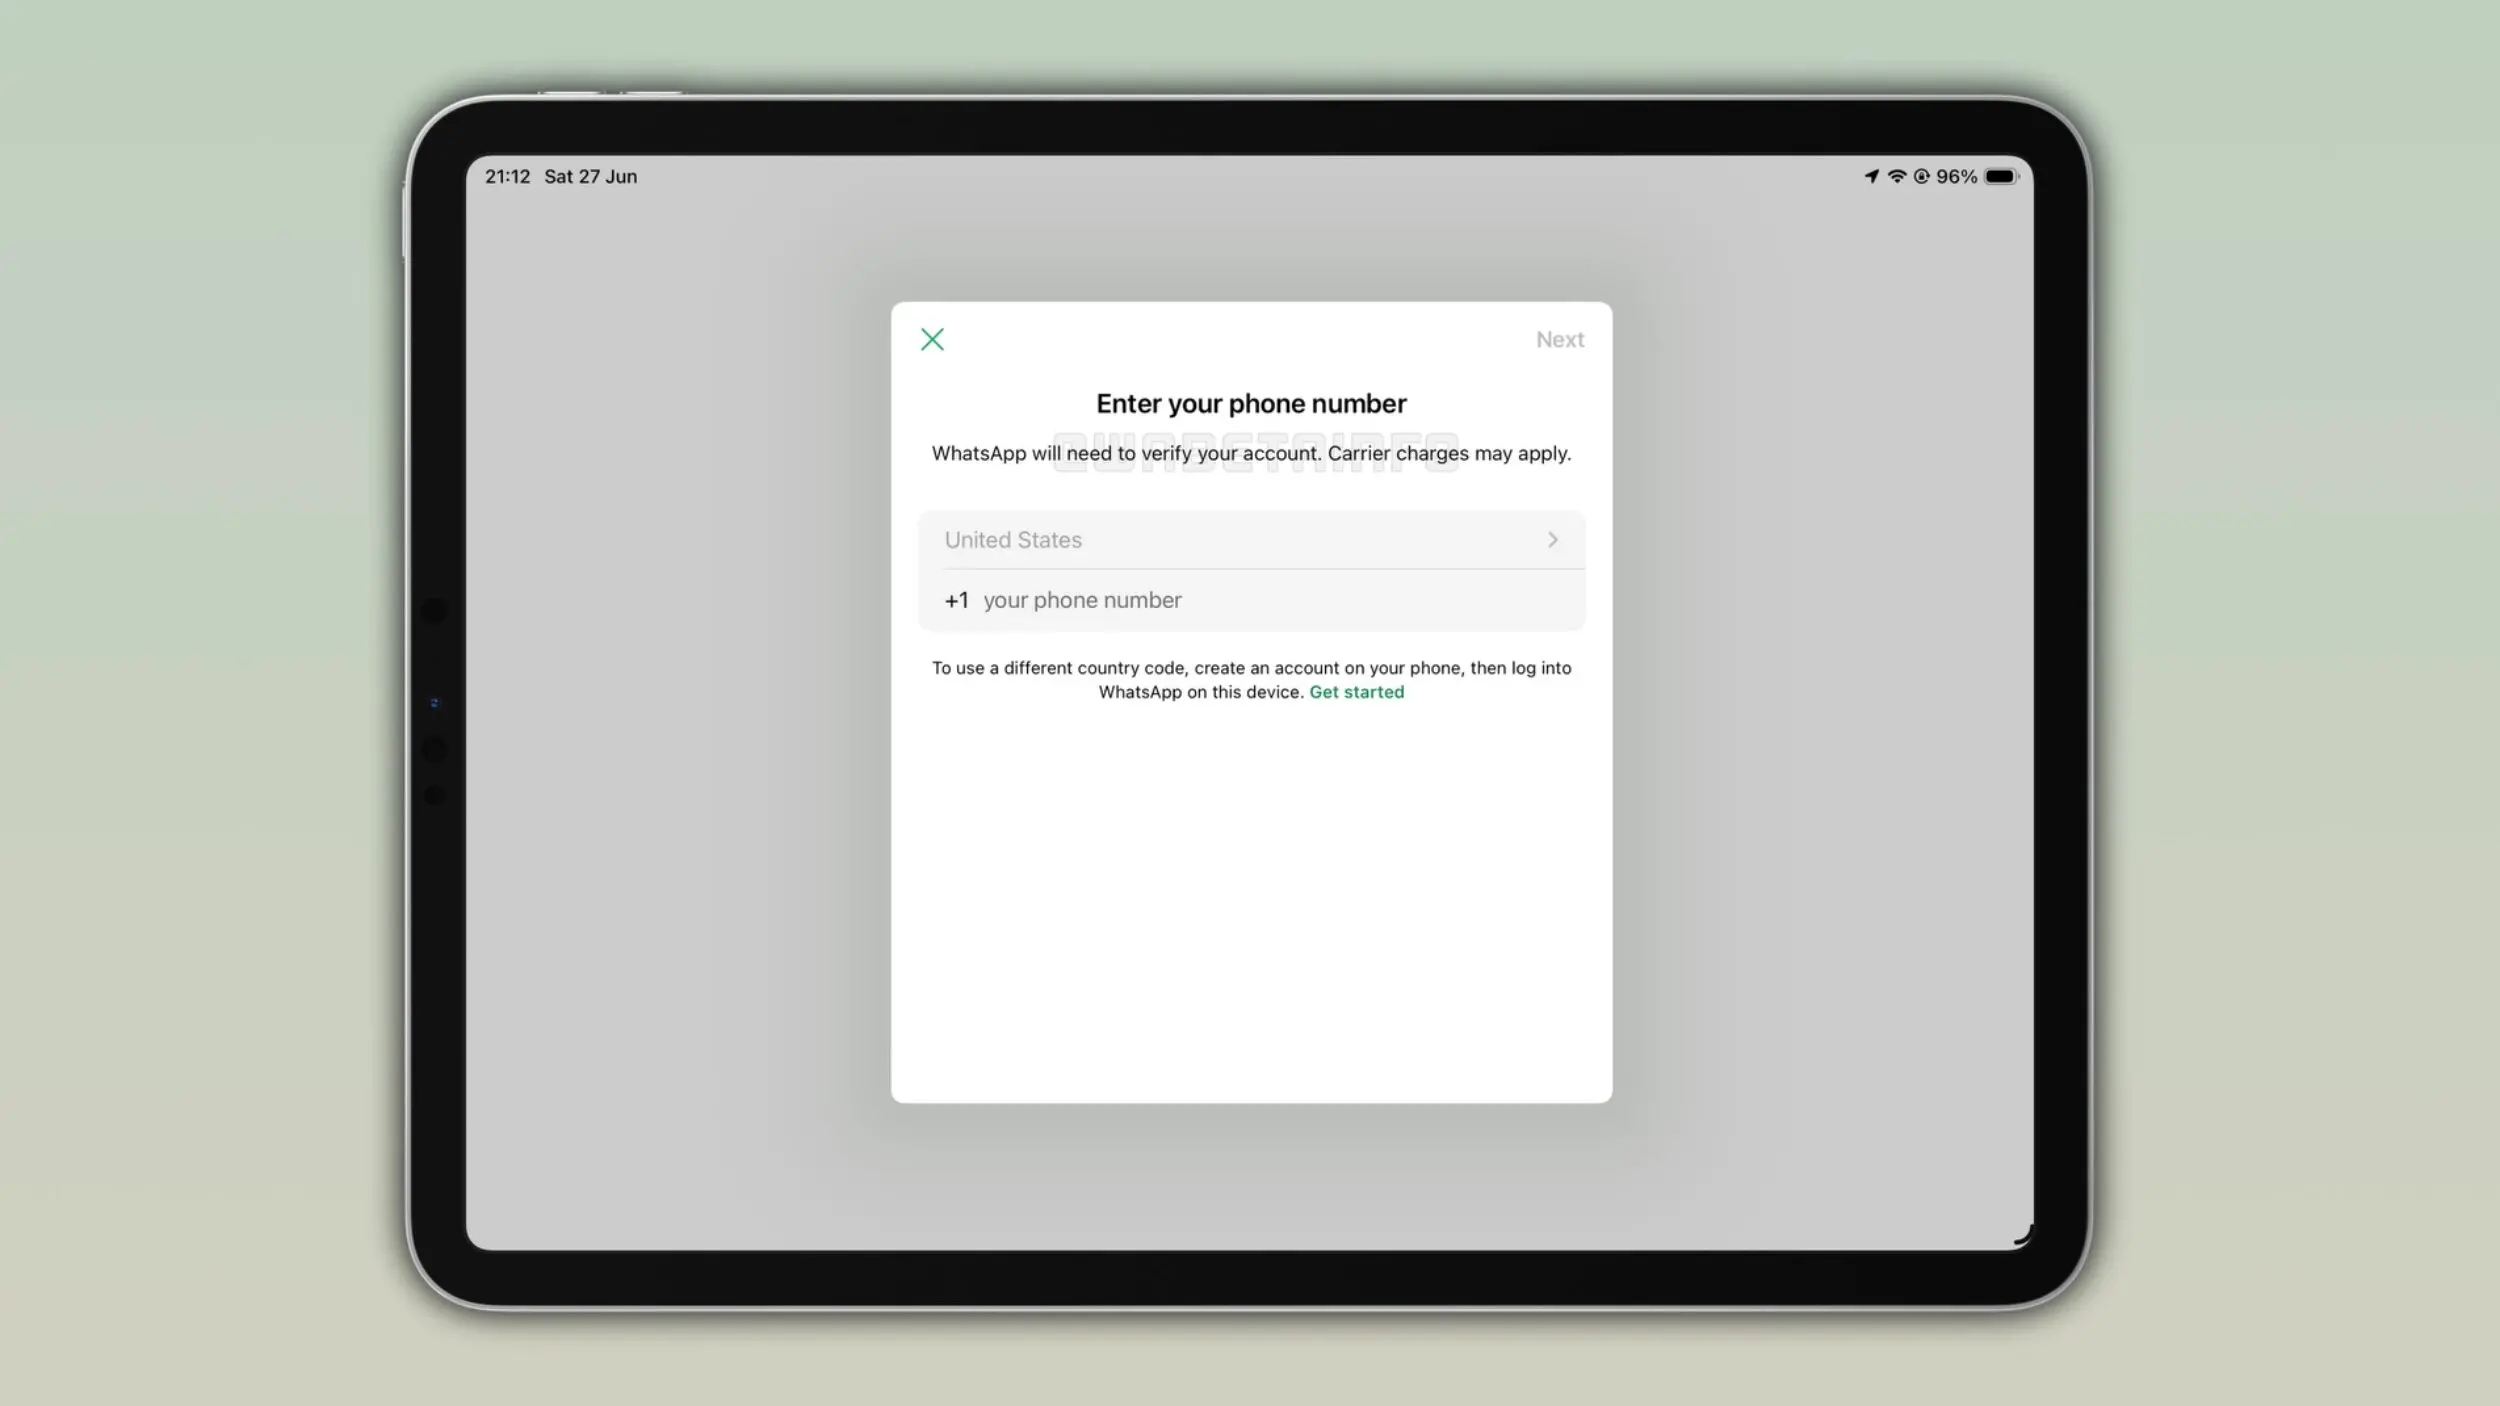The width and height of the screenshot is (2500, 1406).
Task: Click the 'Enter your phone number' heading
Action: (1251, 404)
